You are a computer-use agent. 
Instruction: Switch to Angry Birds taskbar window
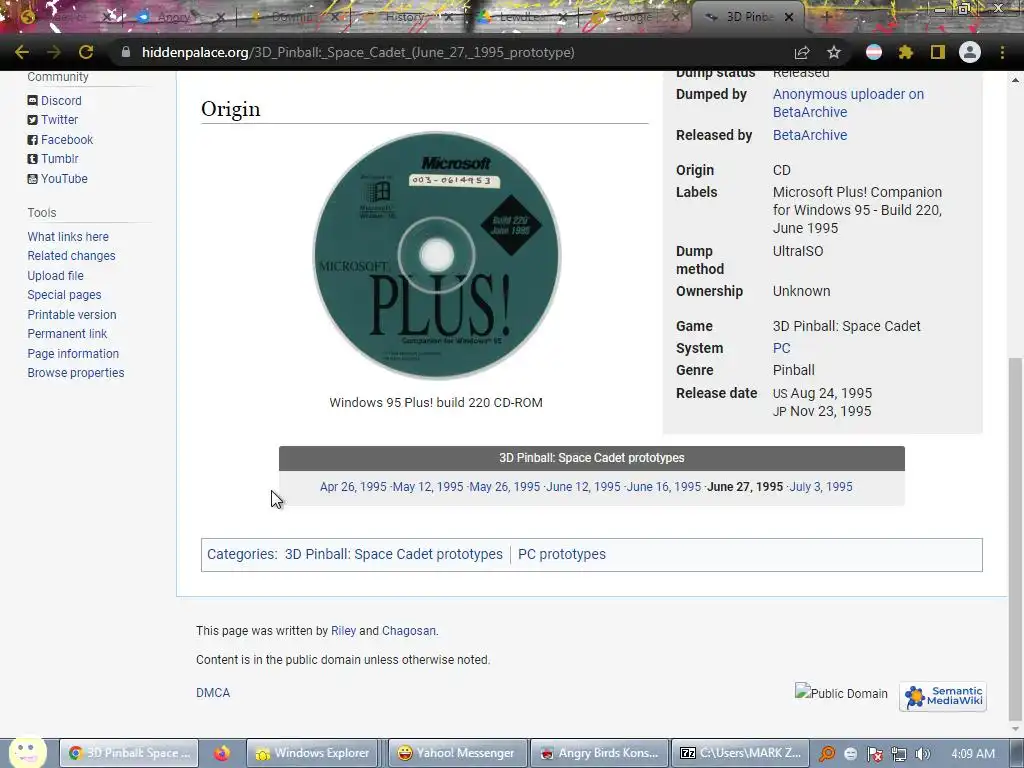tap(600, 753)
